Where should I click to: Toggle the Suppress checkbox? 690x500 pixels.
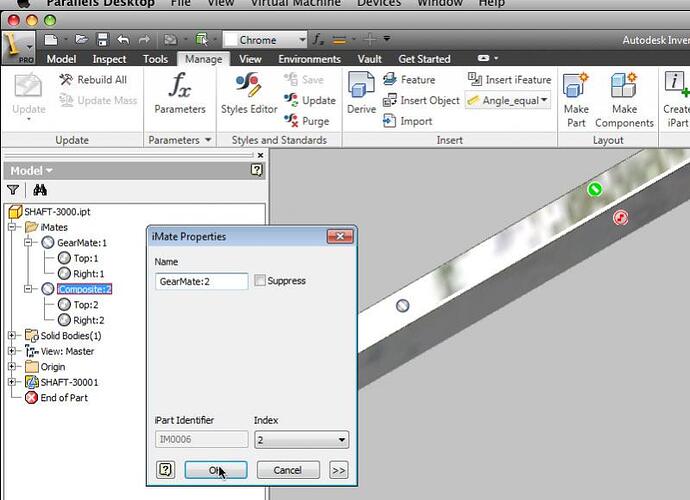tap(260, 280)
